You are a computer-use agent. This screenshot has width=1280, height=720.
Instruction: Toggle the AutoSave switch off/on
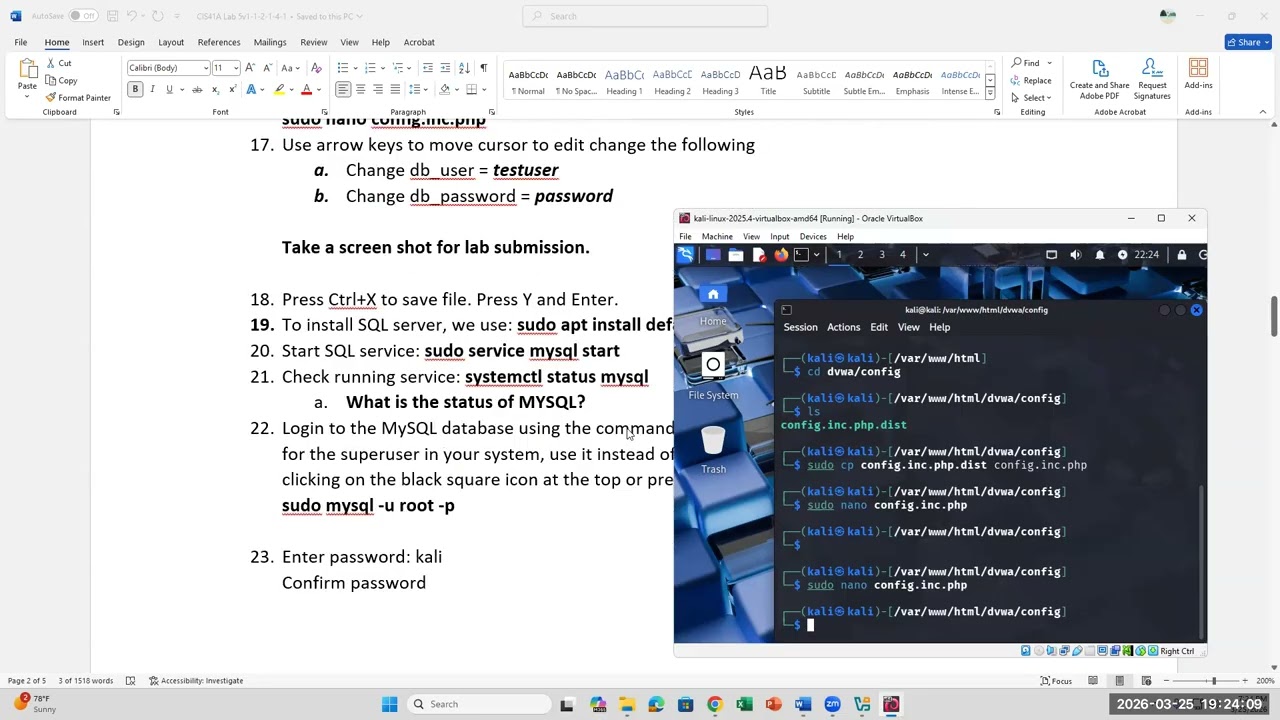point(82,16)
